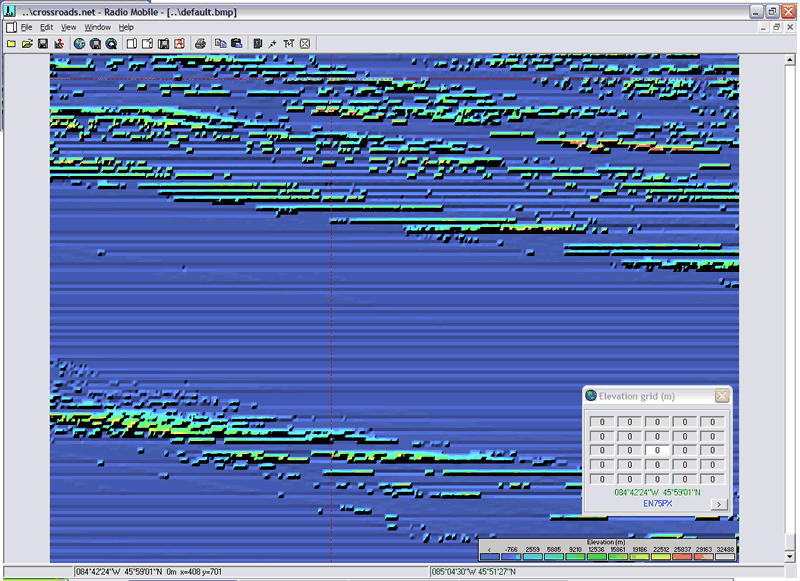Open the View menu
Viewport: 800px width, 581px height.
68,27
